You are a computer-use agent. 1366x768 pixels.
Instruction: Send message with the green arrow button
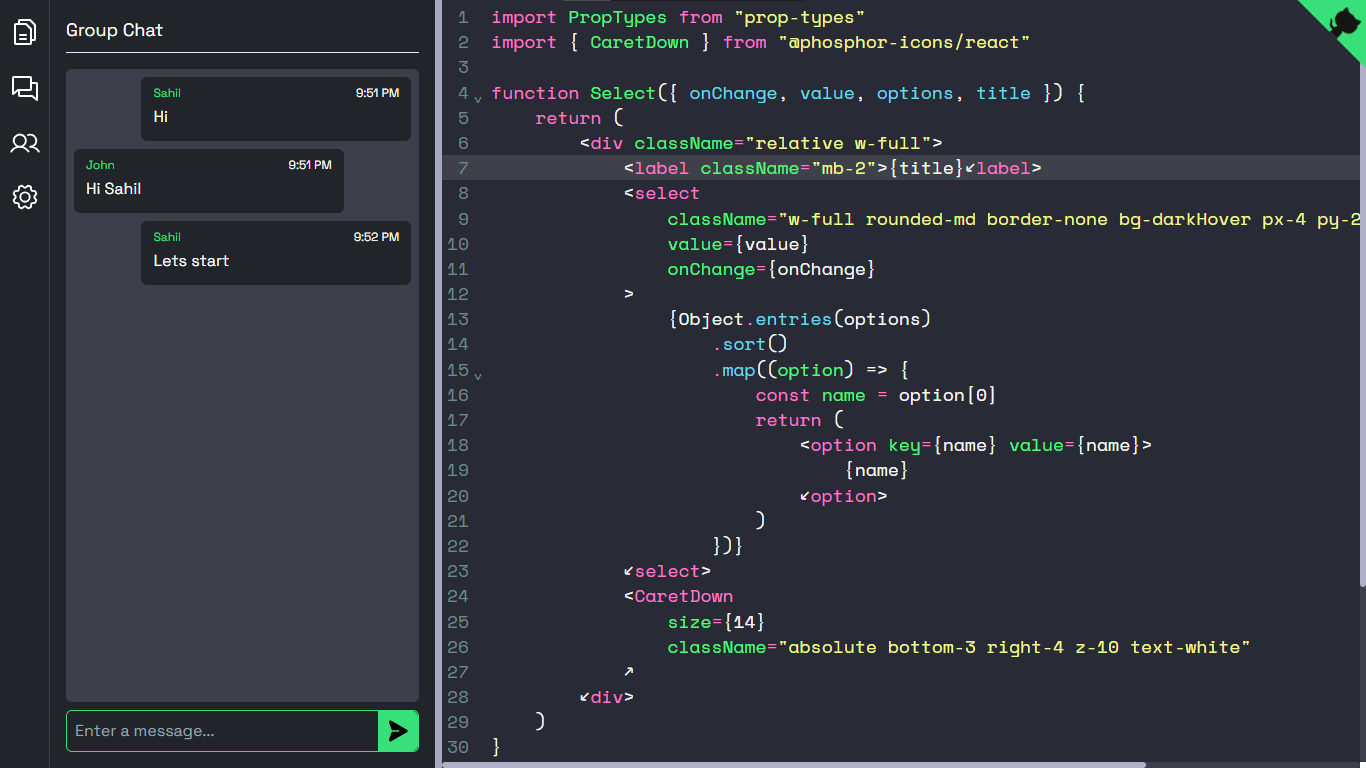pyautogui.click(x=398, y=731)
